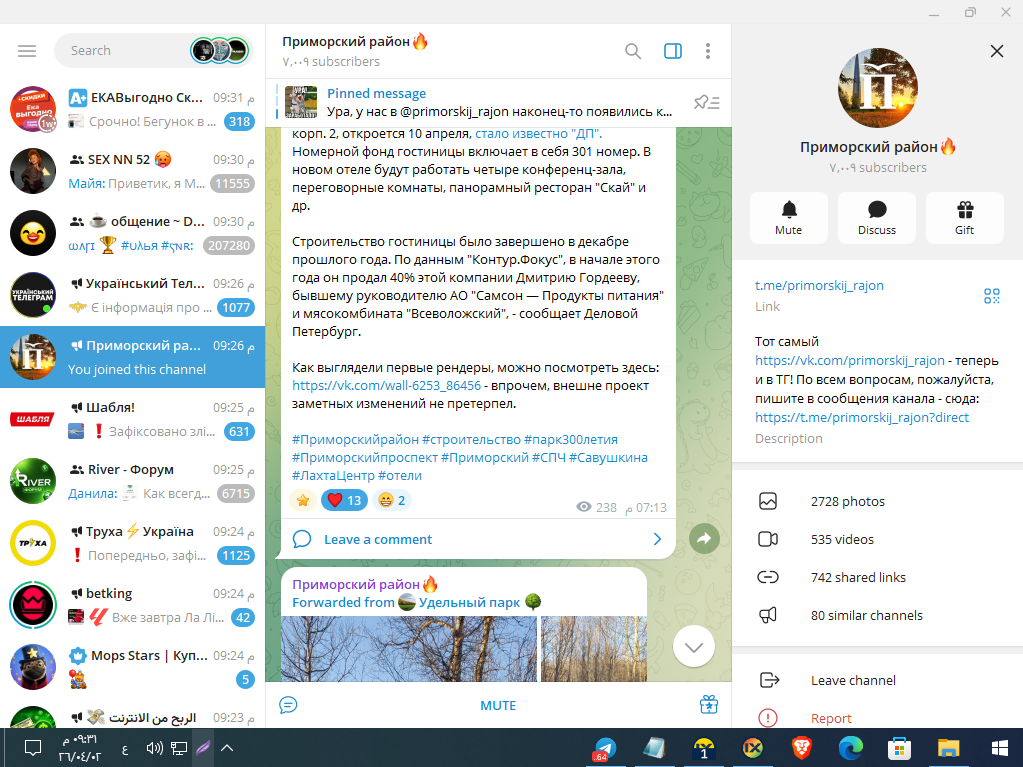Click Report in the info panel

pos(878,718)
